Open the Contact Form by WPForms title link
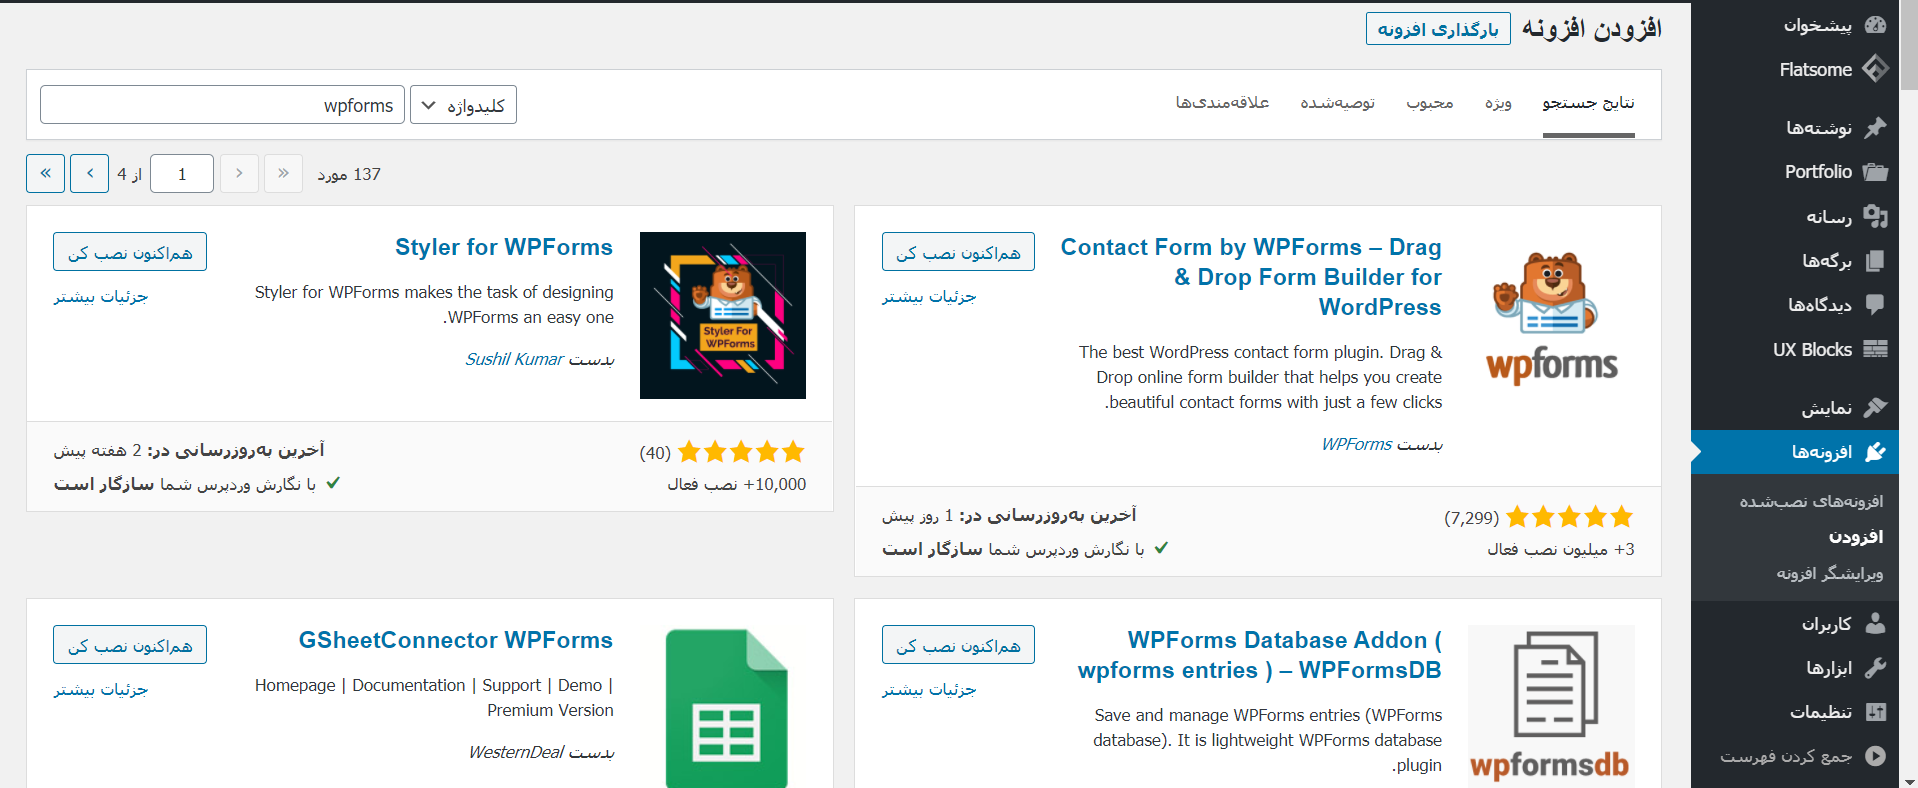 coord(1251,277)
